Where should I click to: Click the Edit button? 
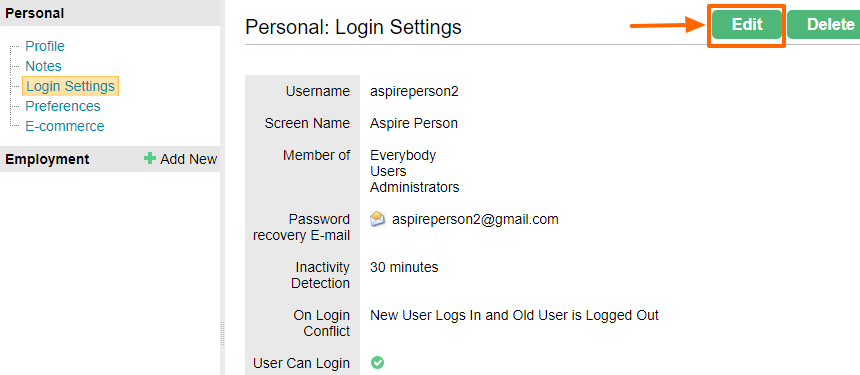tap(747, 25)
